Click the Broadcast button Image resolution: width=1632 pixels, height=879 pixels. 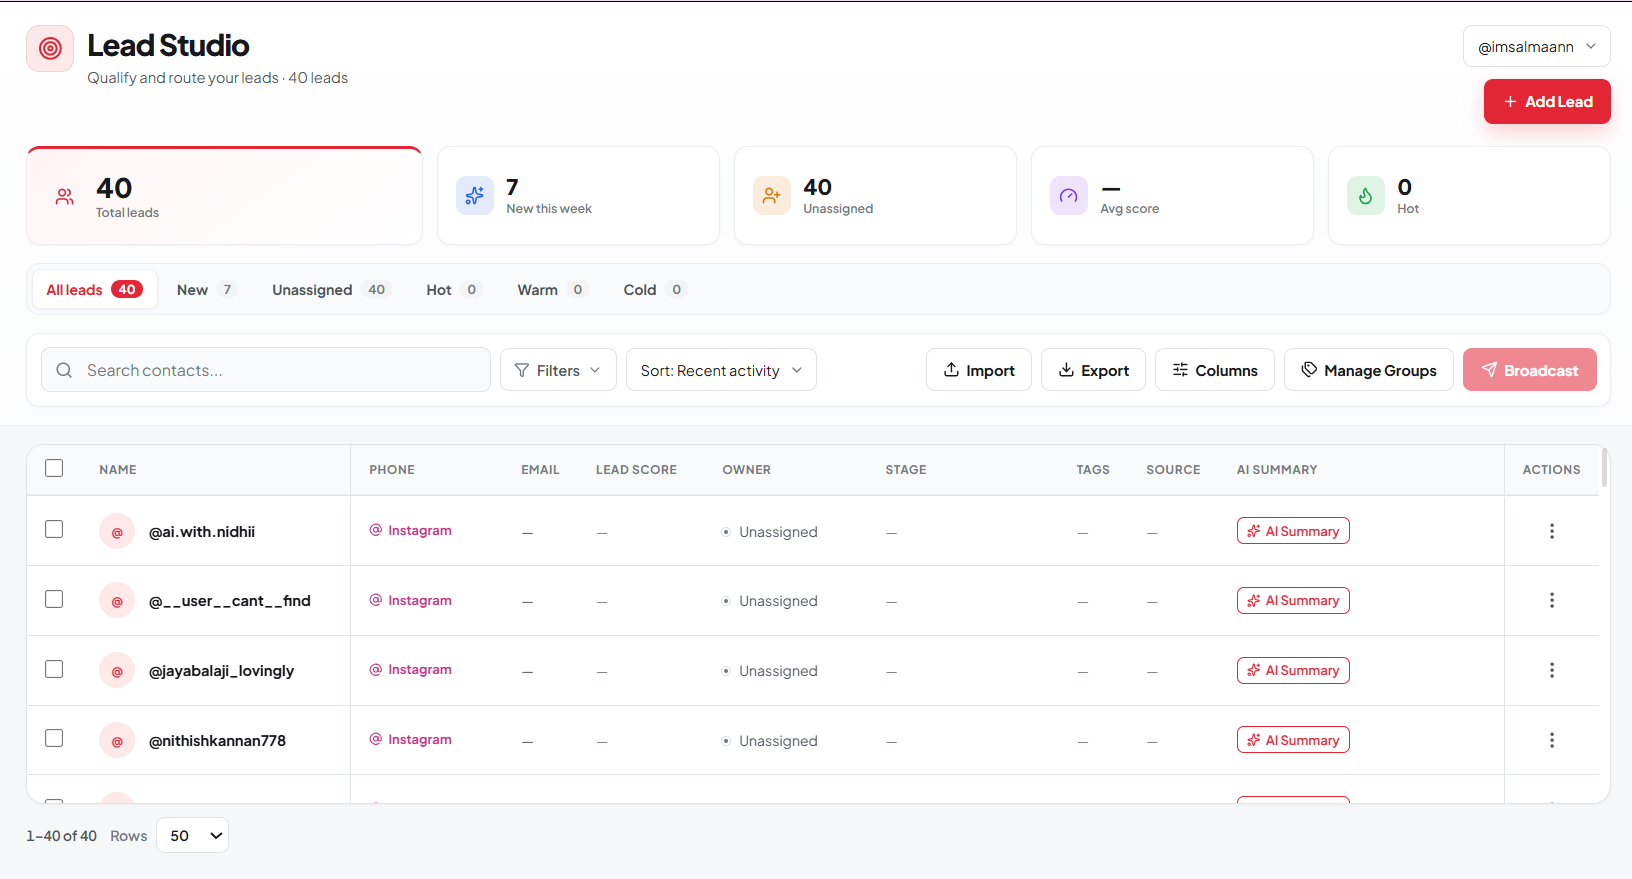pyautogui.click(x=1529, y=370)
